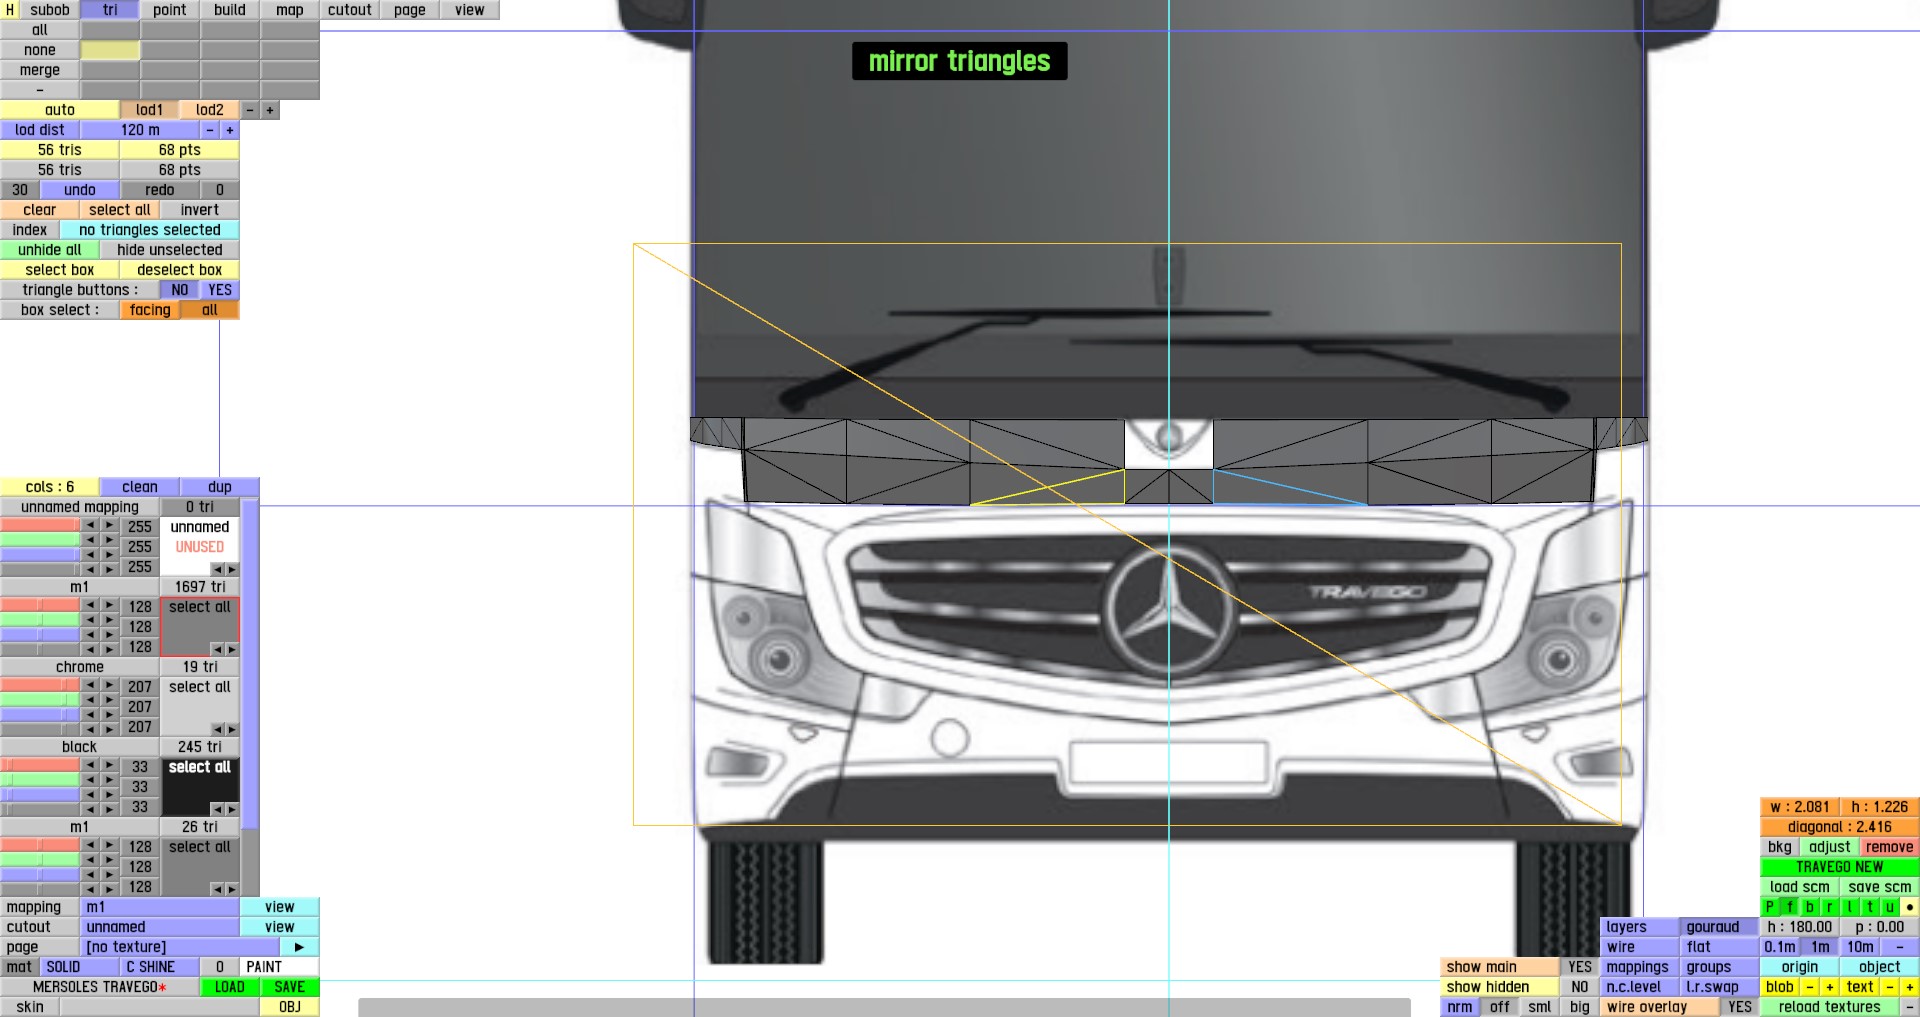Click left arrow in chrome swatch
Image resolution: width=1920 pixels, height=1017 pixels.
tap(217, 729)
